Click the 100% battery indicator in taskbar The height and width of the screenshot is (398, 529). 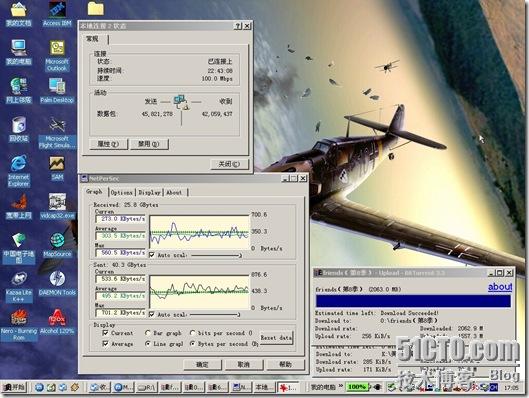(x=357, y=387)
